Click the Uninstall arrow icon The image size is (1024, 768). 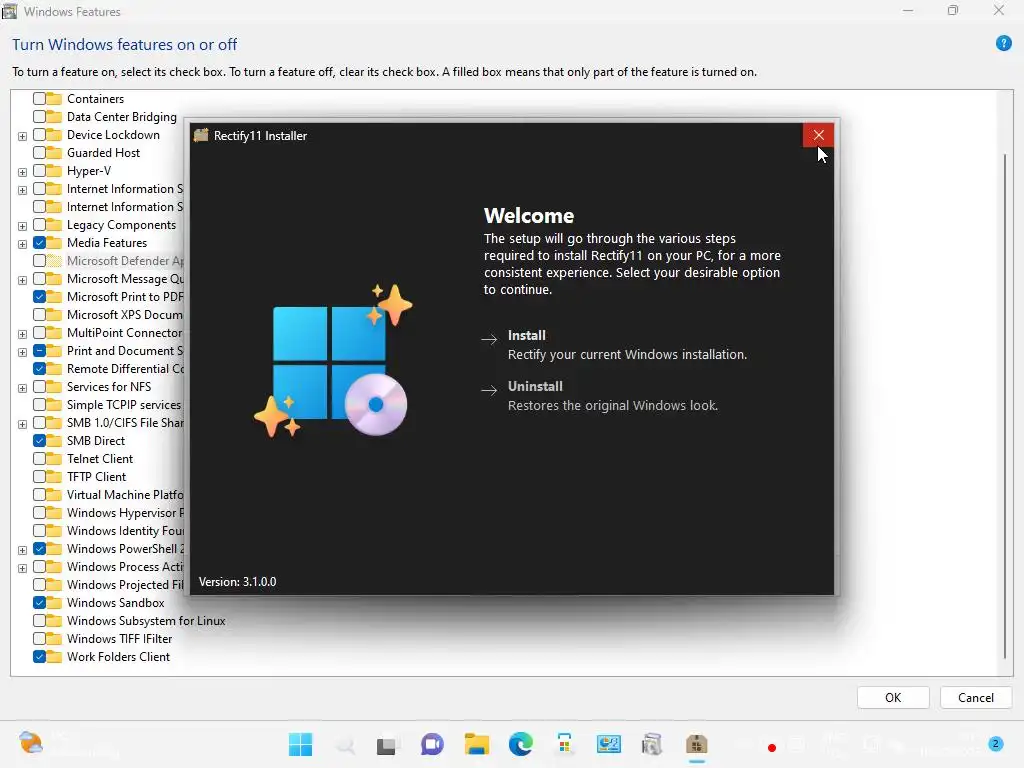point(489,390)
